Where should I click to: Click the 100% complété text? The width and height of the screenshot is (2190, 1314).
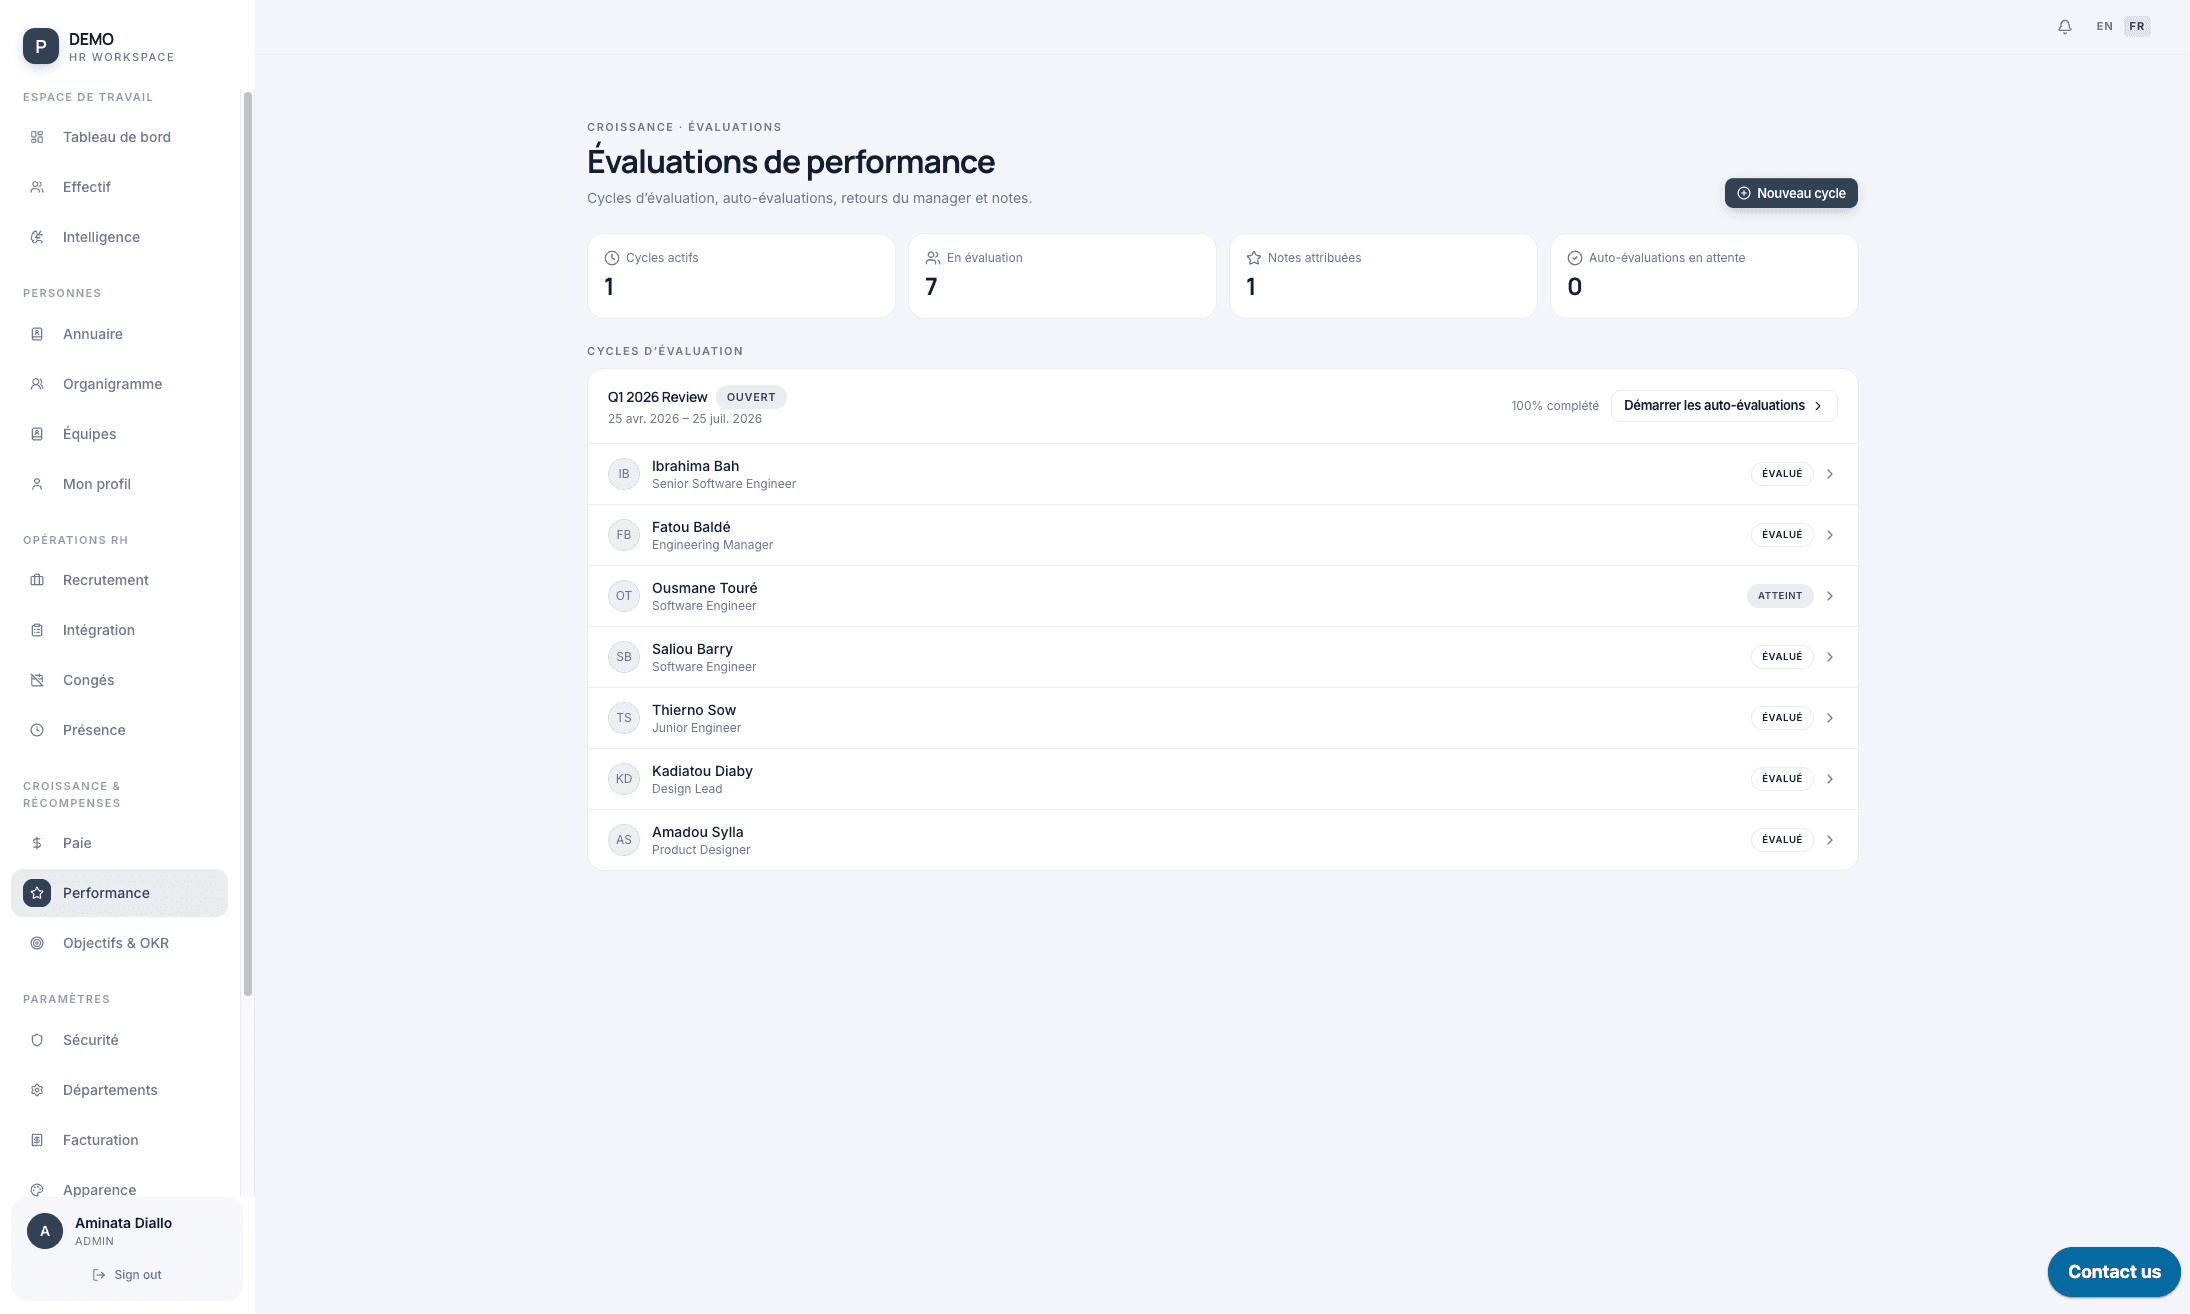click(x=1555, y=406)
